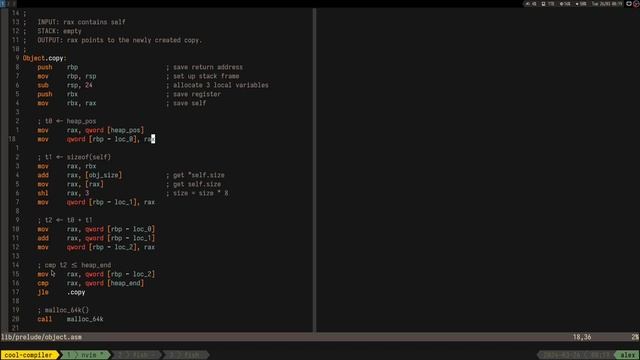The height and width of the screenshot is (360, 640).
Task: Click current line number 18 in the gutter
Action: (12, 139)
